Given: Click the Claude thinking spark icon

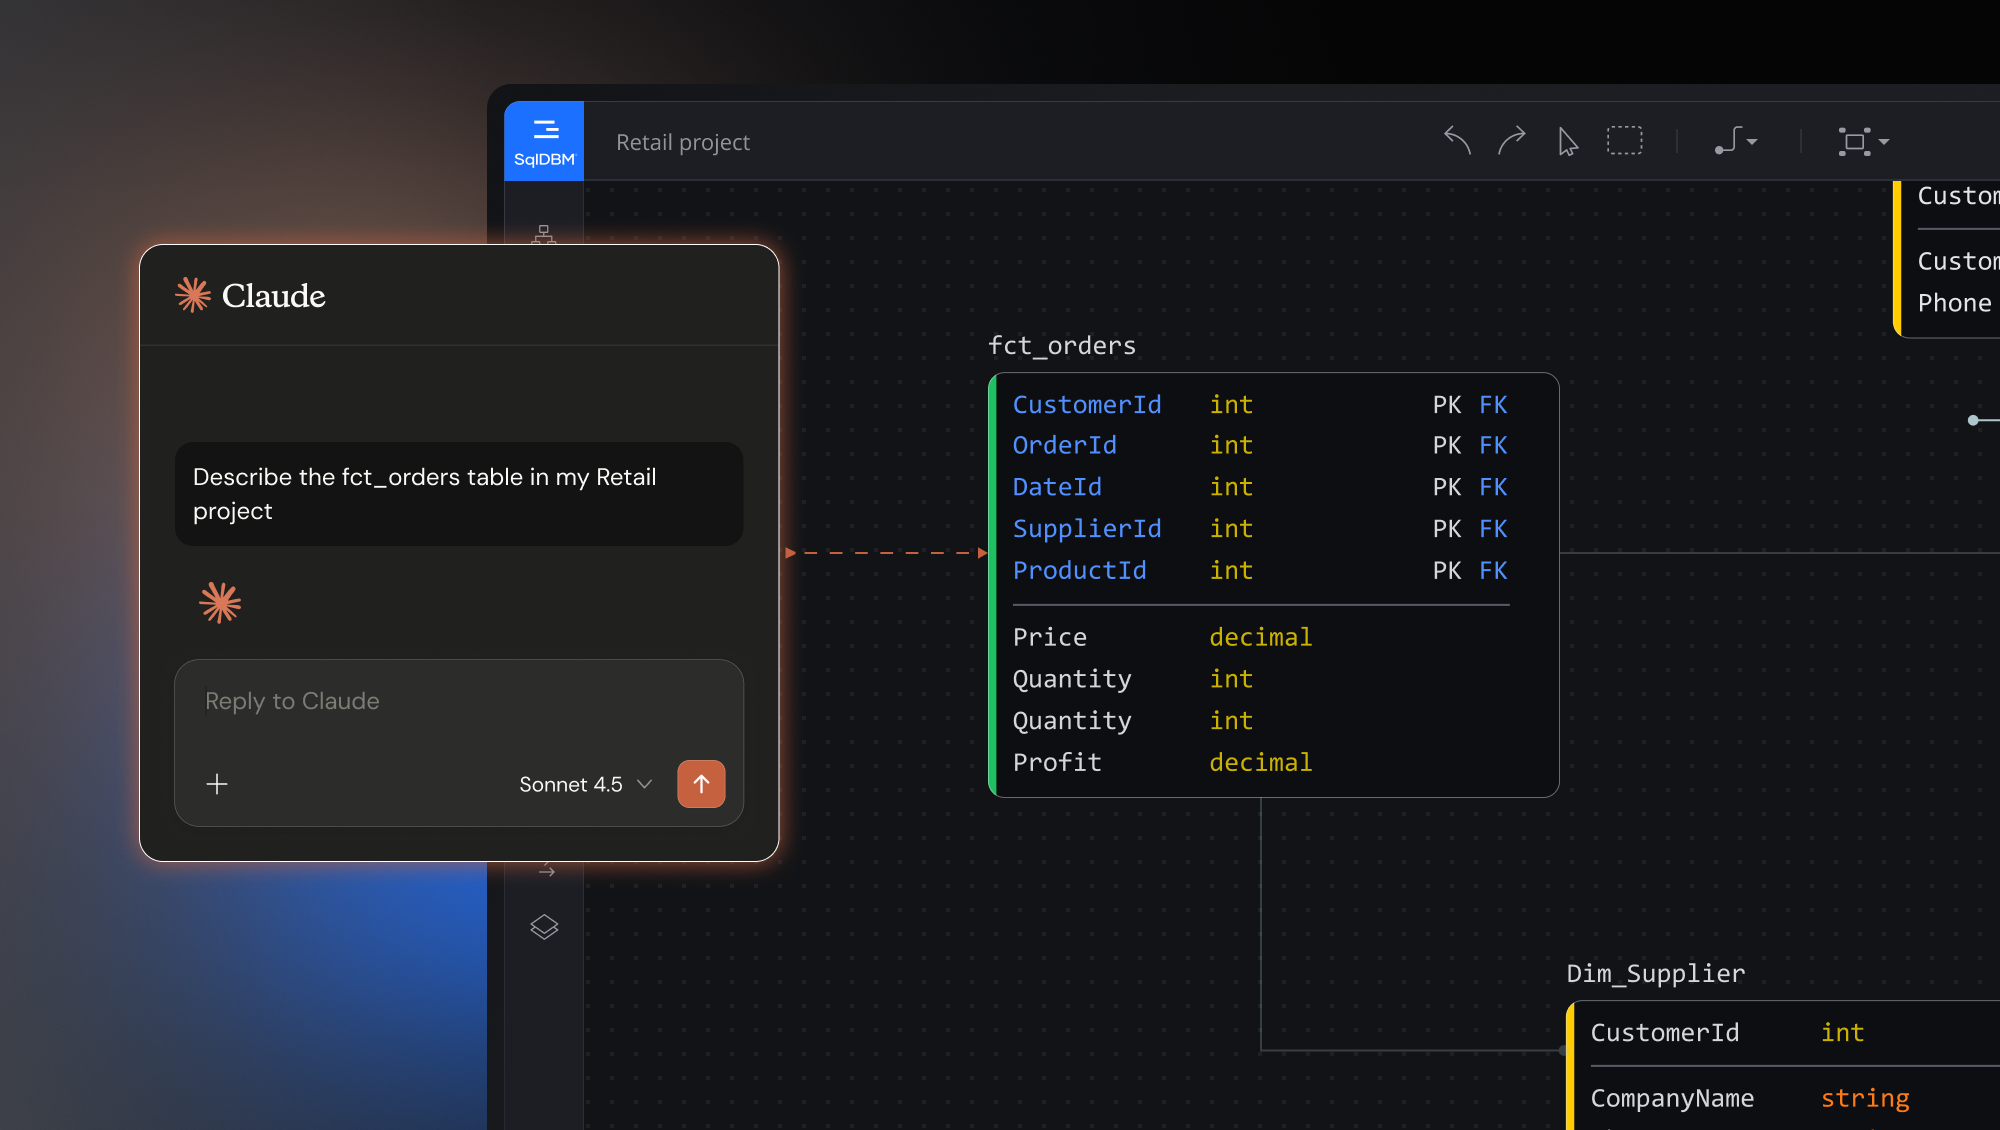Looking at the screenshot, I should (x=220, y=603).
